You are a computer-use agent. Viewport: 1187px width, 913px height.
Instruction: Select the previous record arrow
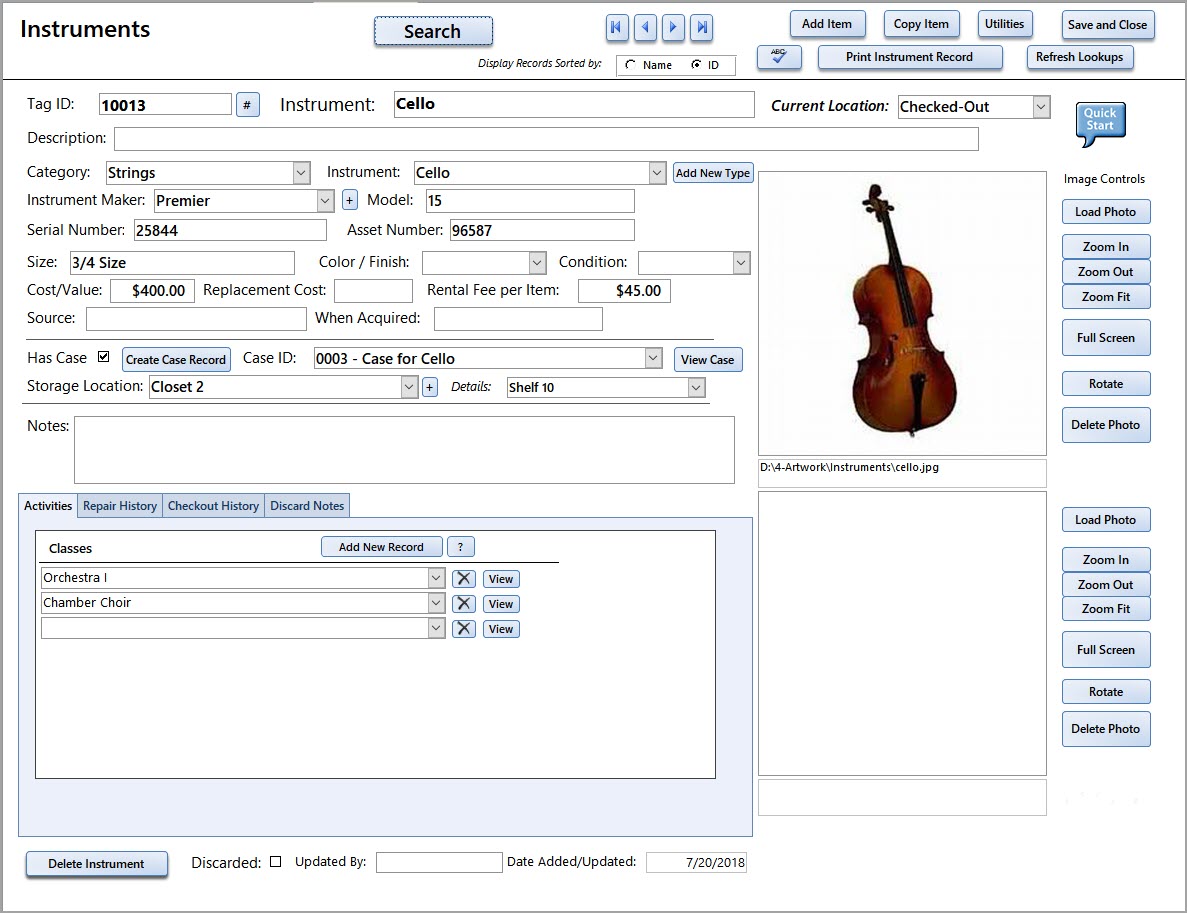point(645,28)
